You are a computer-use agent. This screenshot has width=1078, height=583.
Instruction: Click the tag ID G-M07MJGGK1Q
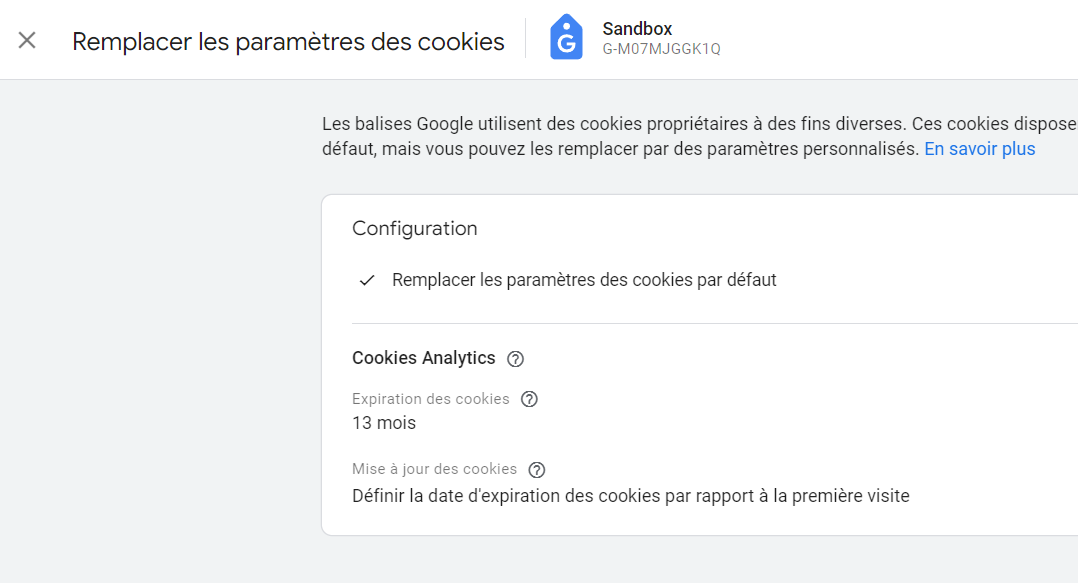tap(661, 50)
